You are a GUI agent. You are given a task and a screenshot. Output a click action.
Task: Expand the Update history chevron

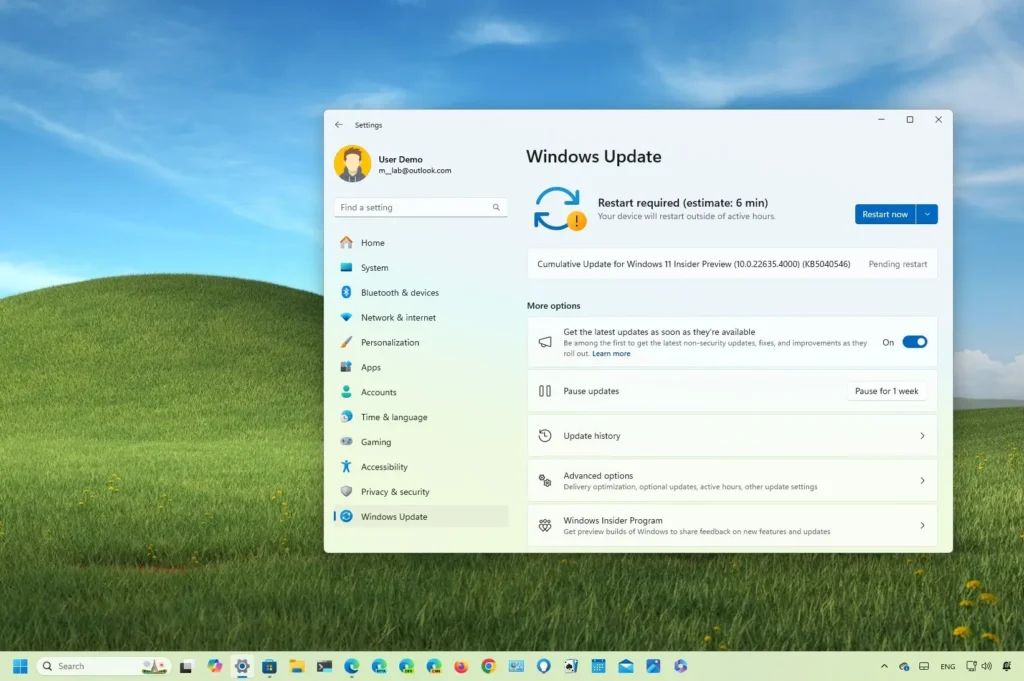[x=922, y=436]
